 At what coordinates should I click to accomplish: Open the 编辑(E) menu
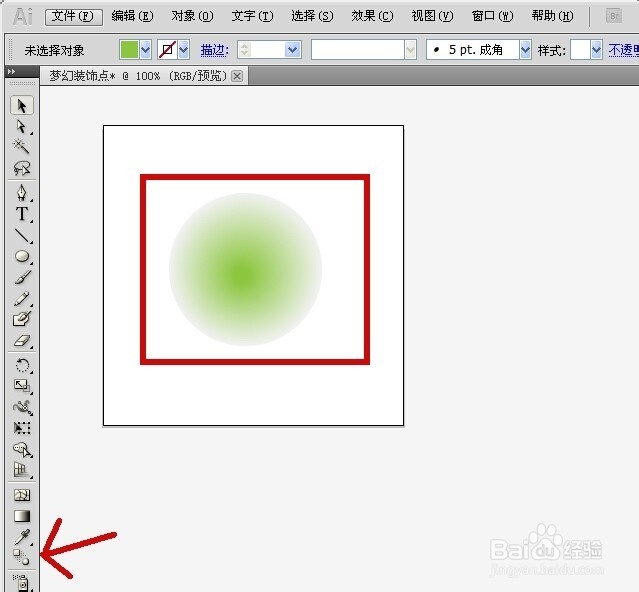pyautogui.click(x=132, y=16)
